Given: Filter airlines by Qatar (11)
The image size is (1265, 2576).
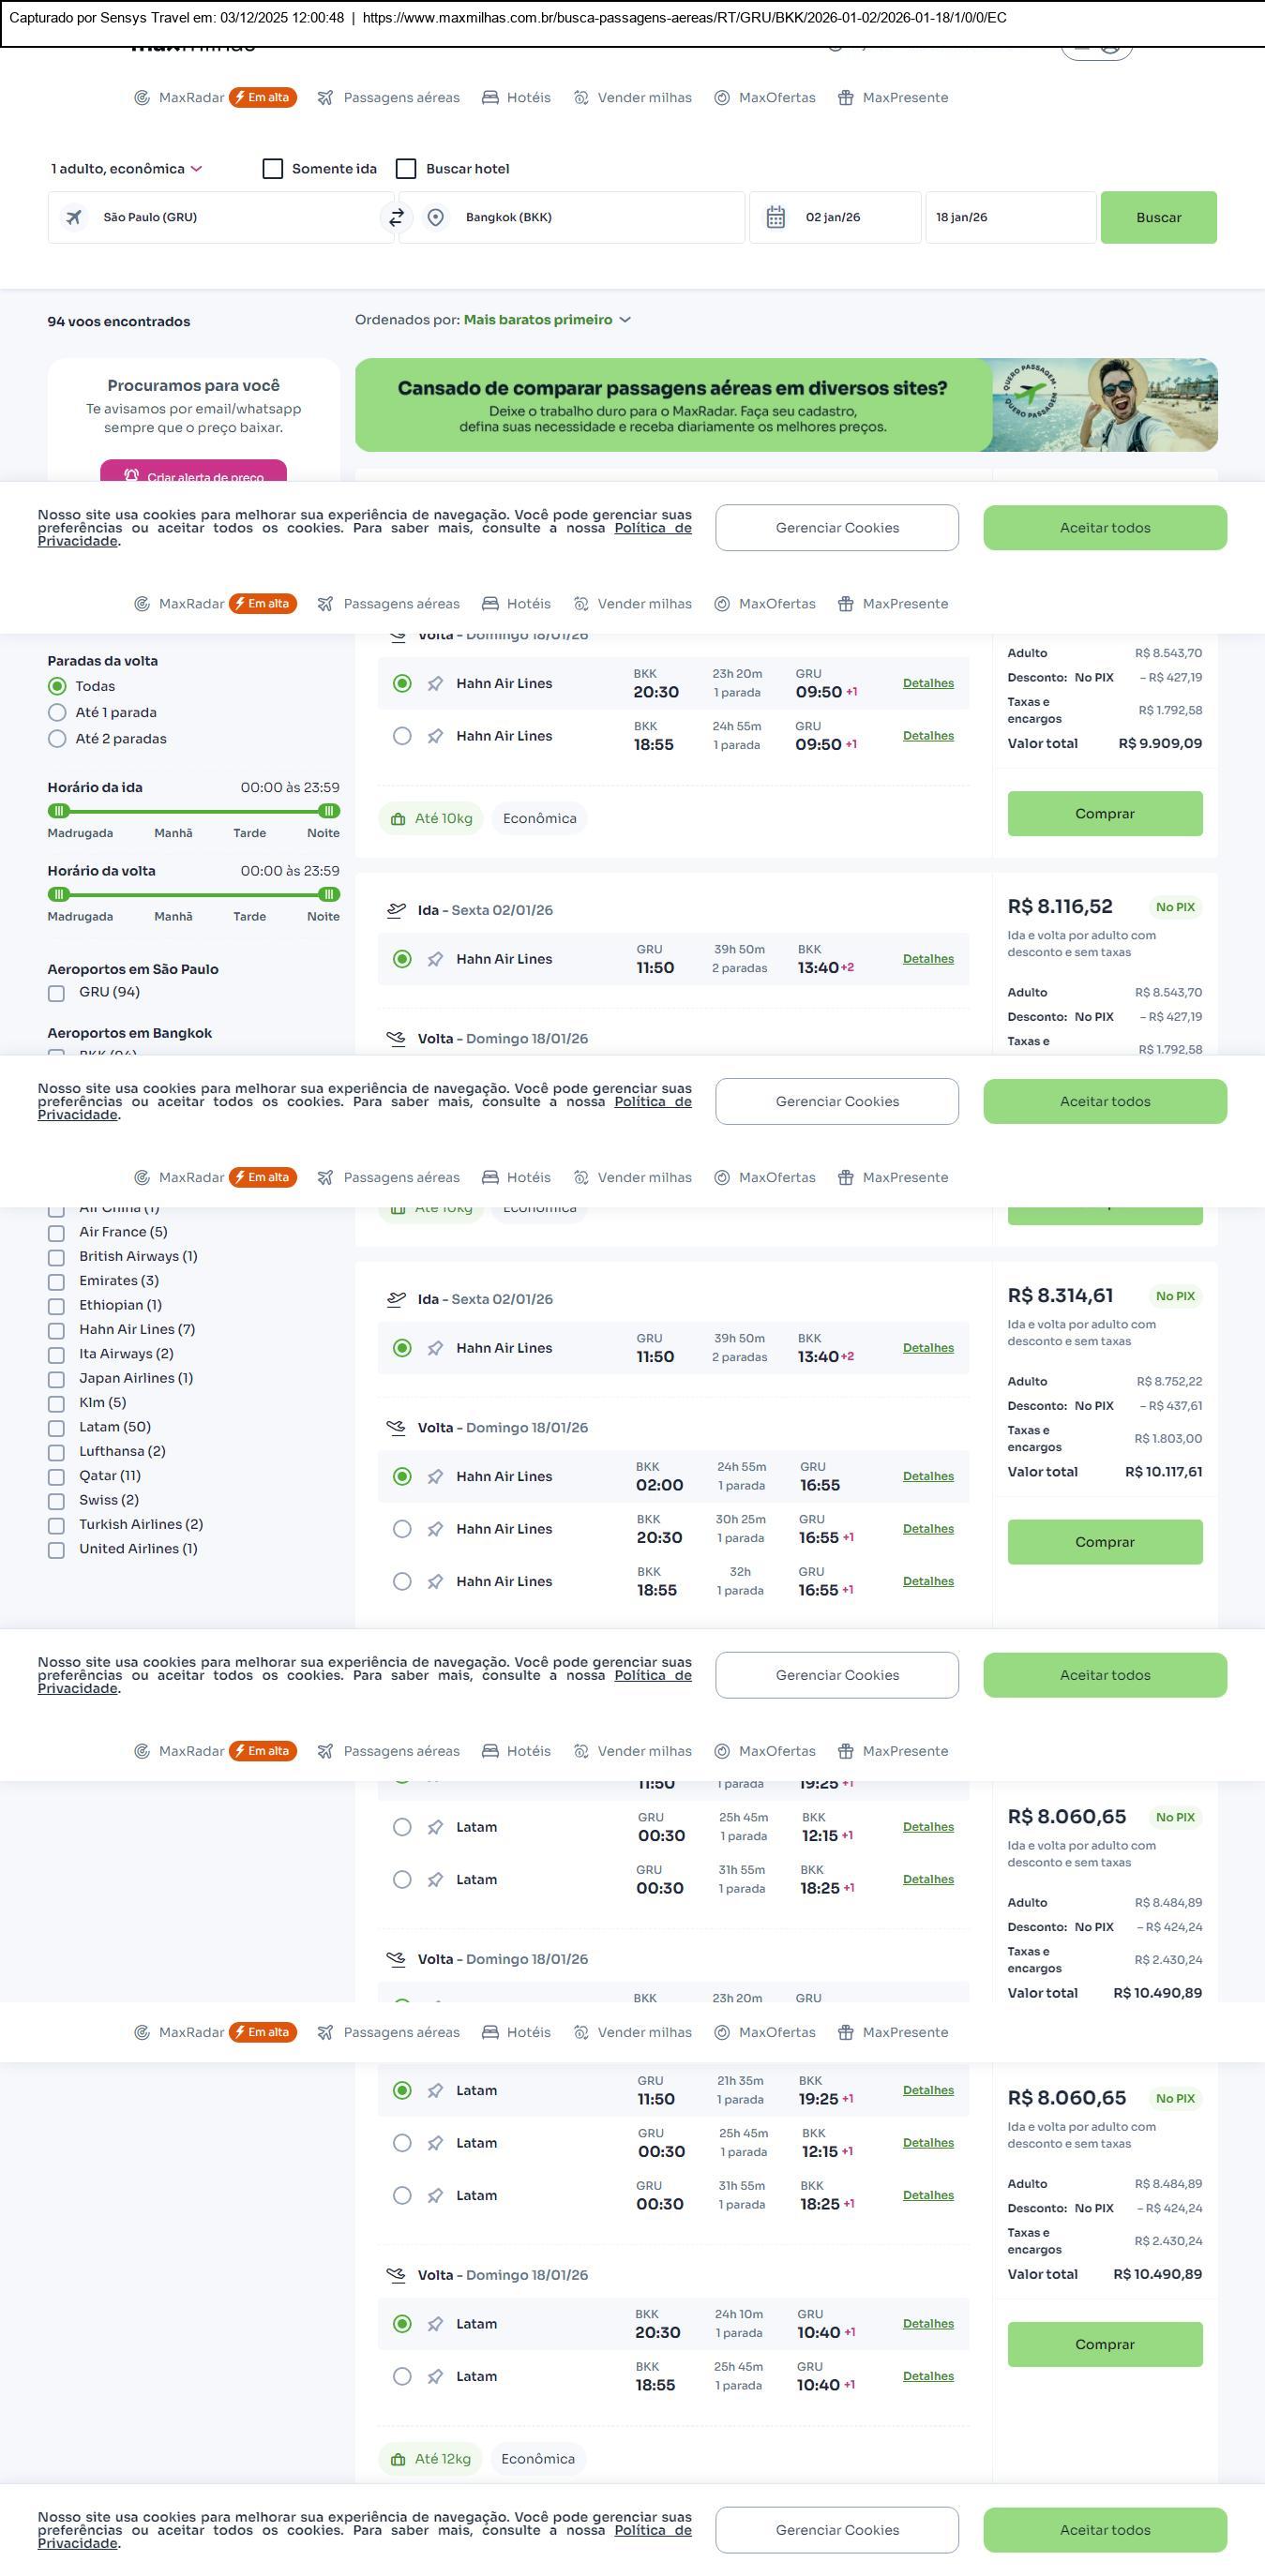Looking at the screenshot, I should tap(57, 1477).
